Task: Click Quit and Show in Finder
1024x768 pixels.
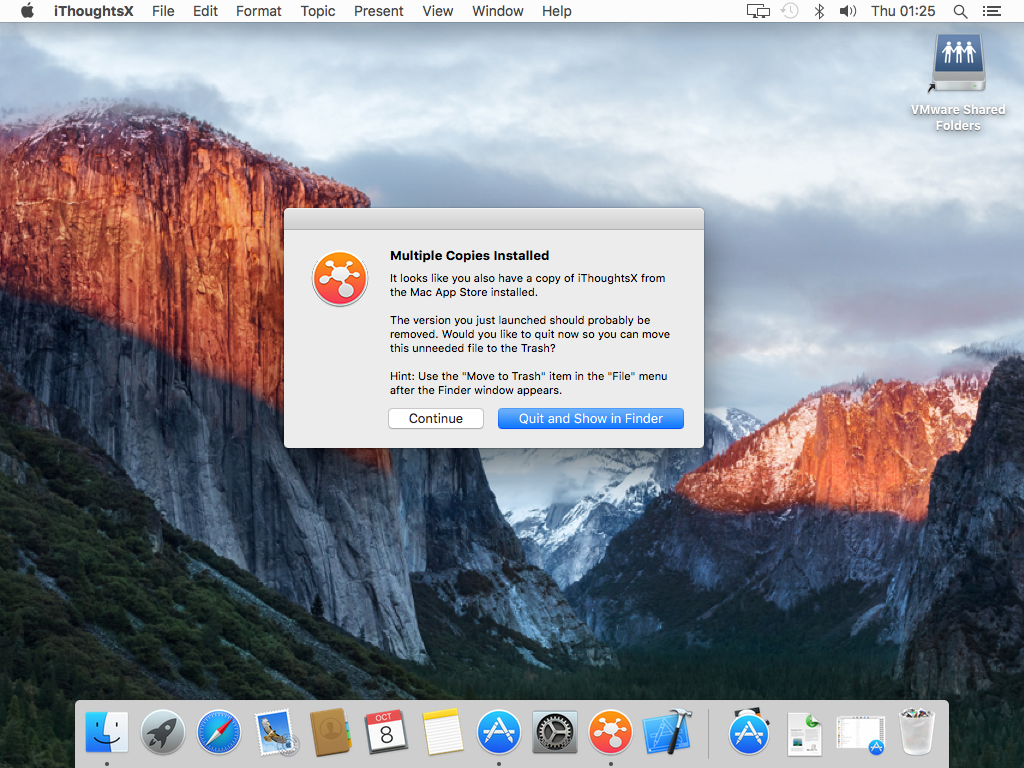Action: 590,419
